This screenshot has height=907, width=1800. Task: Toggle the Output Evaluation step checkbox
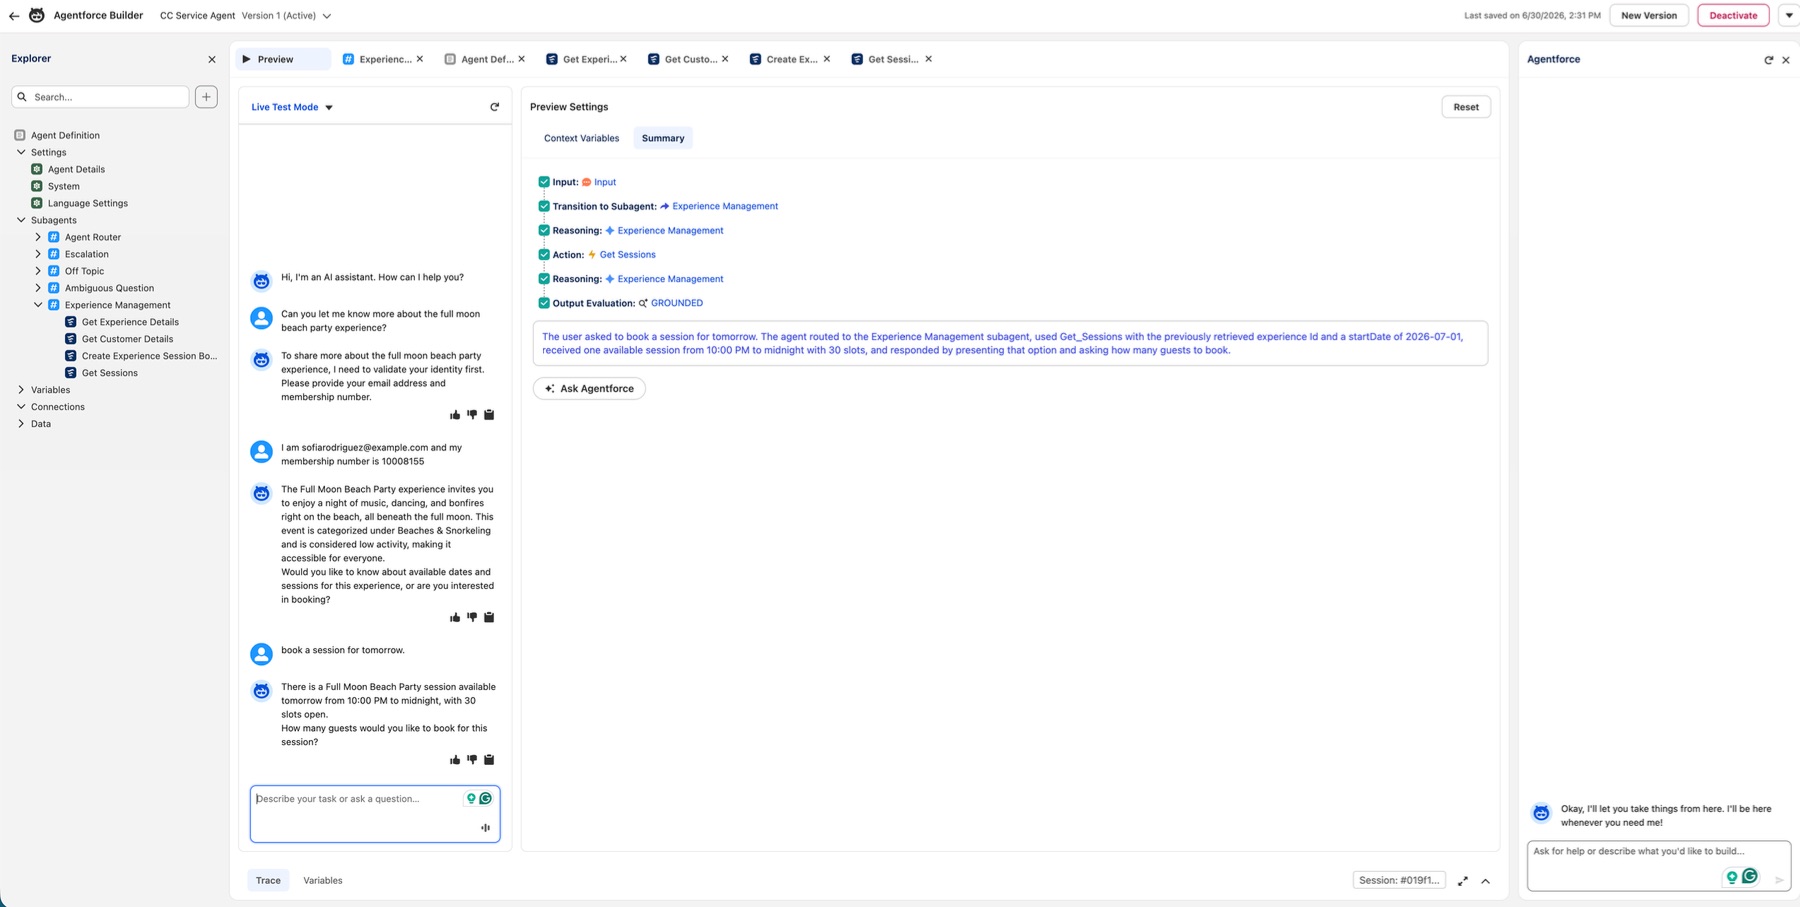point(544,303)
